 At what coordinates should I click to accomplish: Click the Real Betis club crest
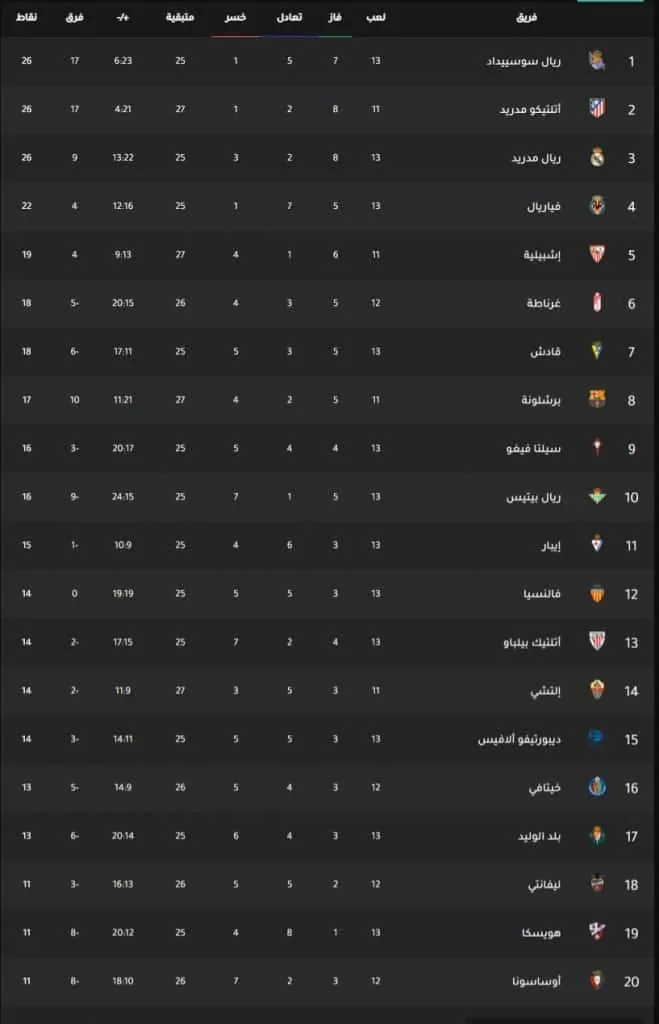(597, 496)
